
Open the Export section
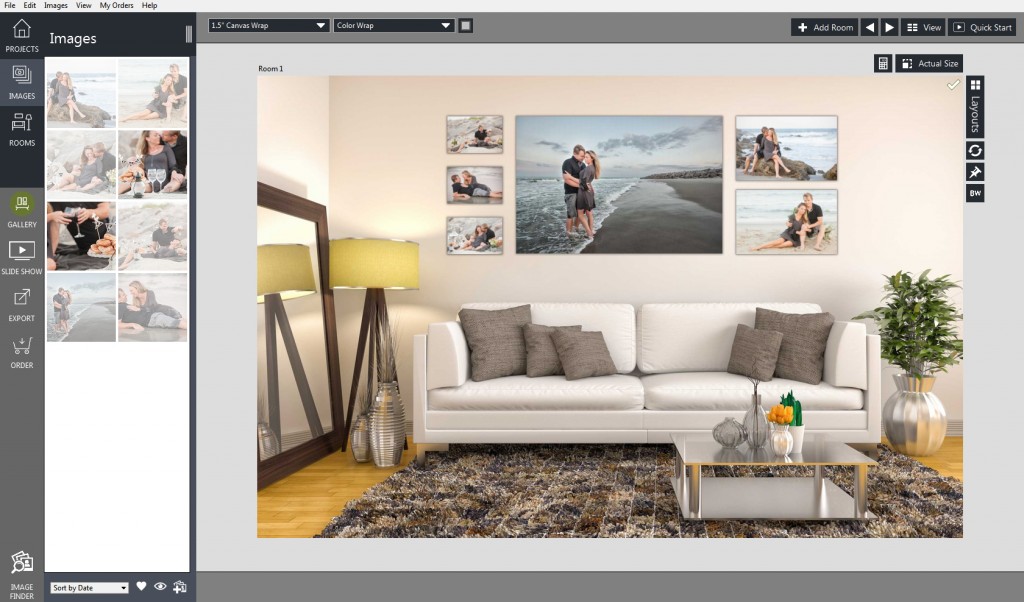(x=22, y=304)
